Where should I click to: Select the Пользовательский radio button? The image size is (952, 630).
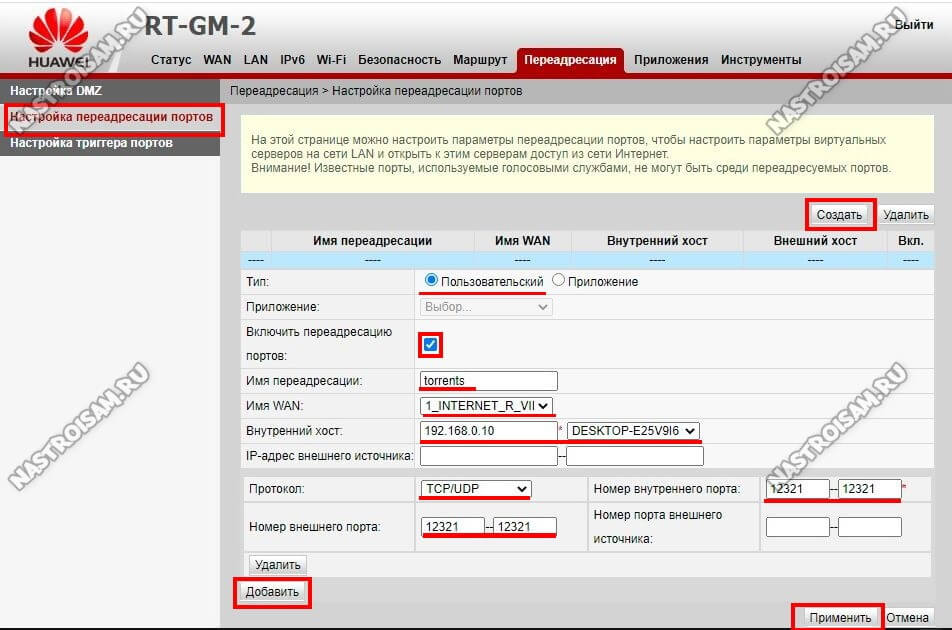tap(432, 281)
